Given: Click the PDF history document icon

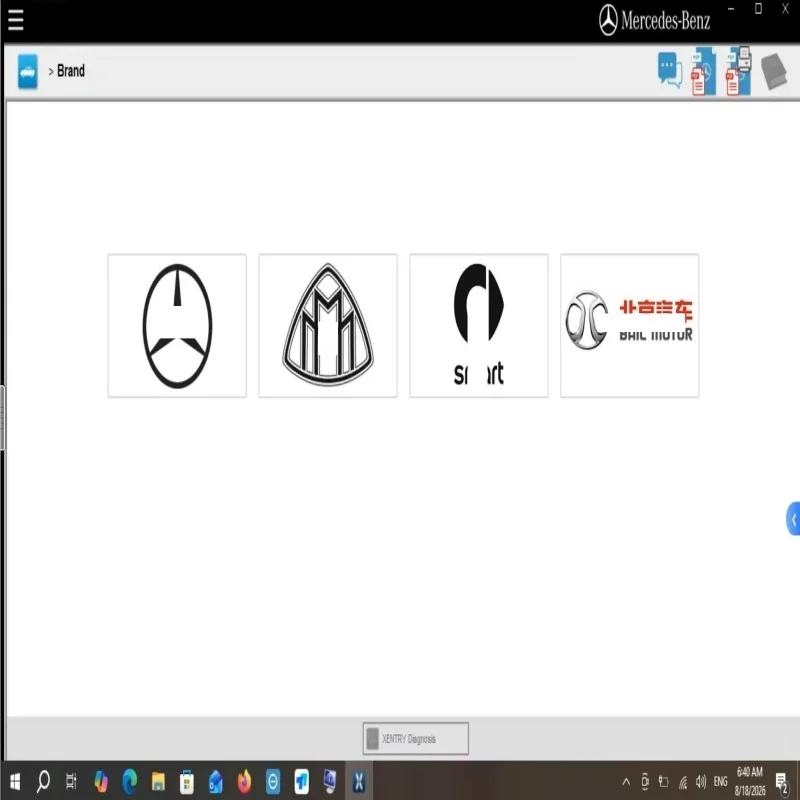Looking at the screenshot, I should tap(704, 71).
